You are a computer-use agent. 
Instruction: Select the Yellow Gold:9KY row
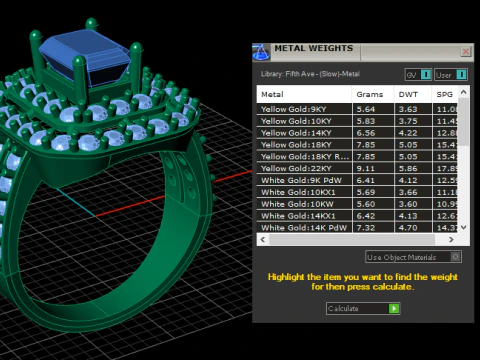pos(357,109)
